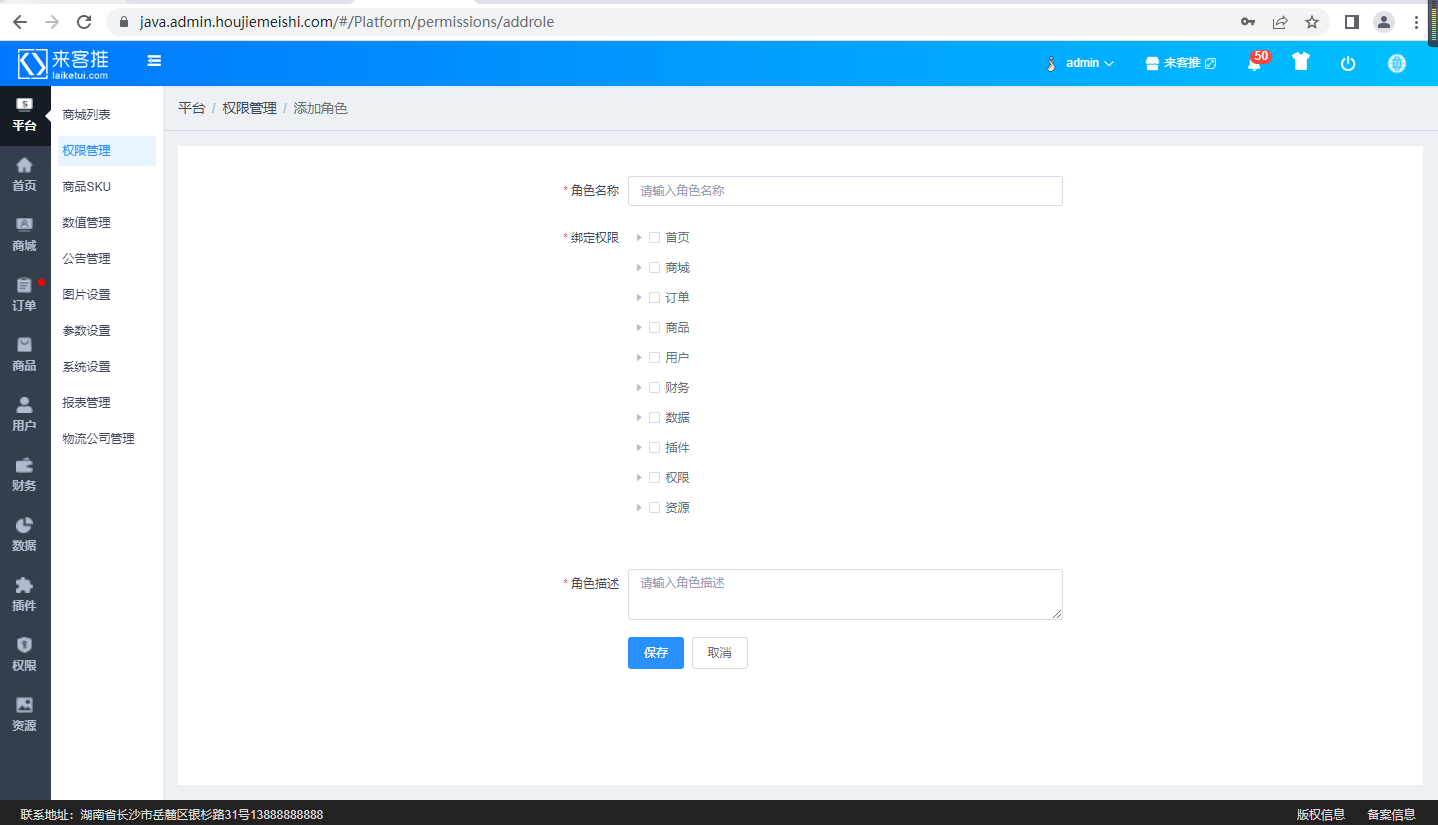The height and width of the screenshot is (825, 1438).
Task: Collapse sidebar with the hamburger menu icon
Action: (154, 62)
